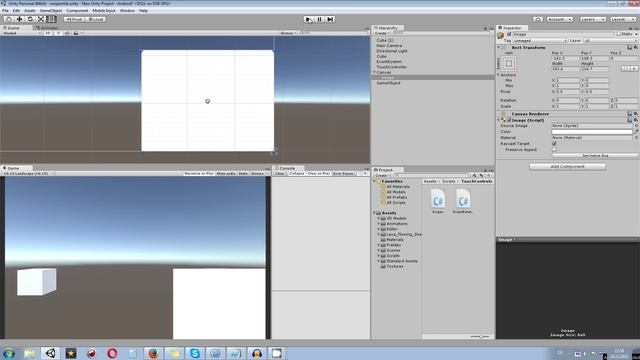Toggle Image (Script) enabled checkbox
The height and width of the screenshot is (360, 640).
509,120
